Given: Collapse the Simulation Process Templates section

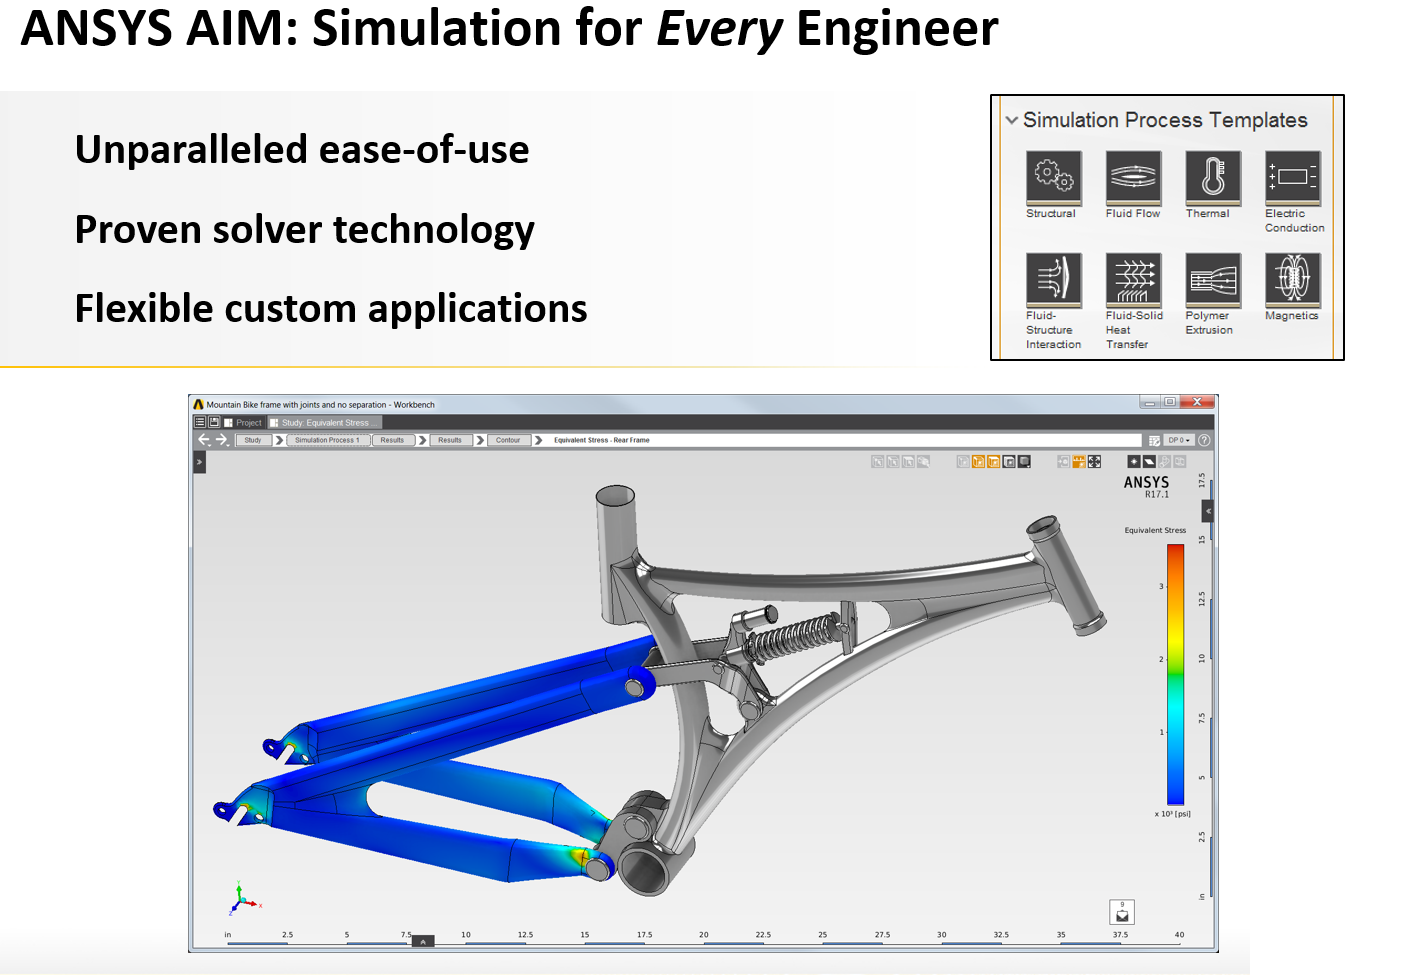Looking at the screenshot, I should pos(1012,120).
